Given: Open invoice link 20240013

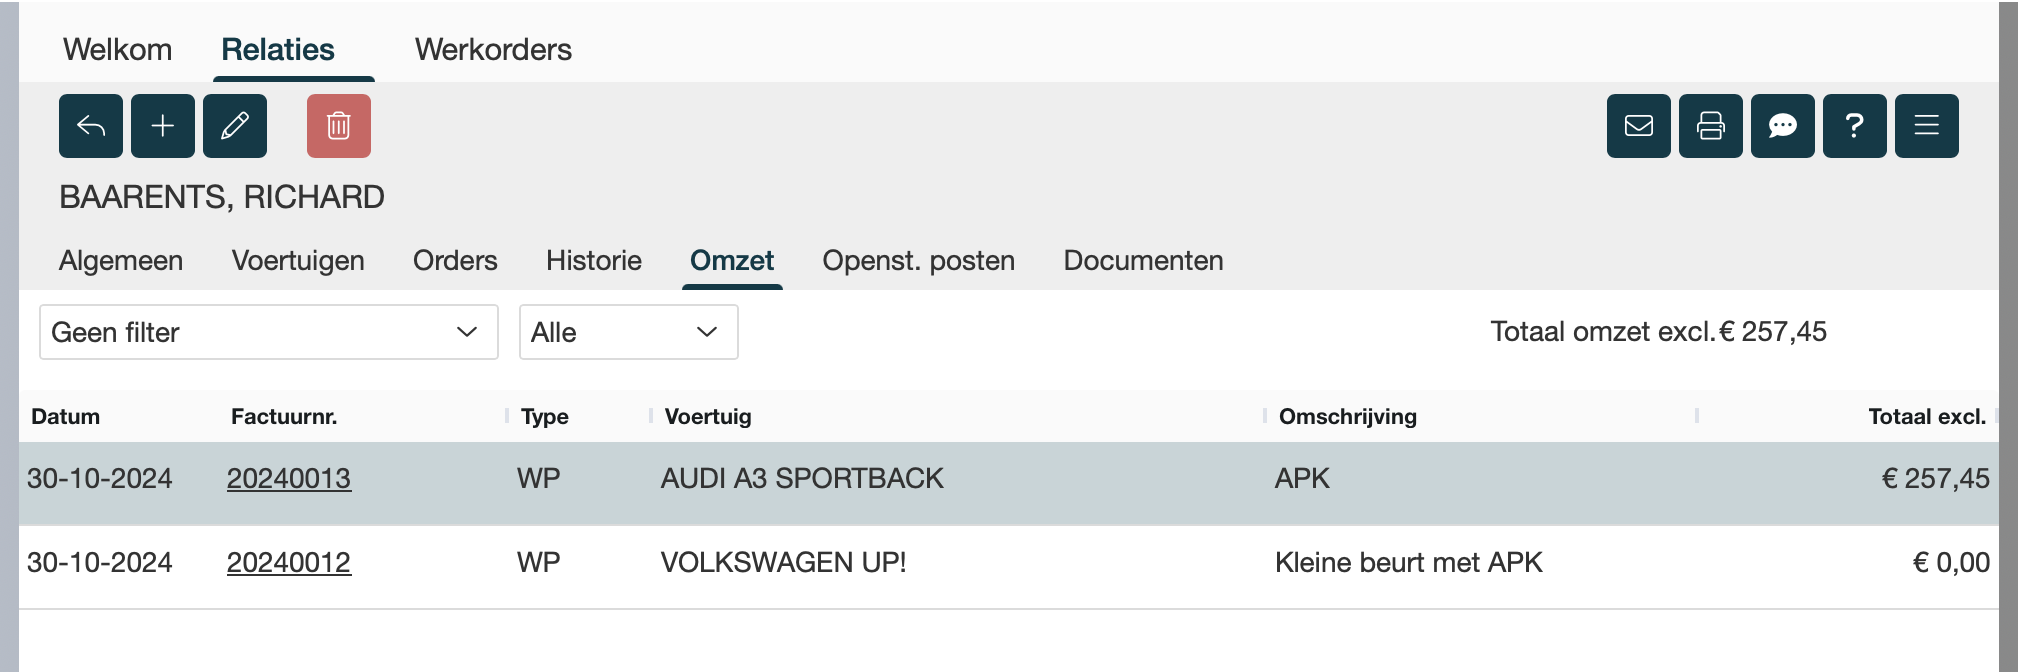Looking at the screenshot, I should tap(288, 479).
